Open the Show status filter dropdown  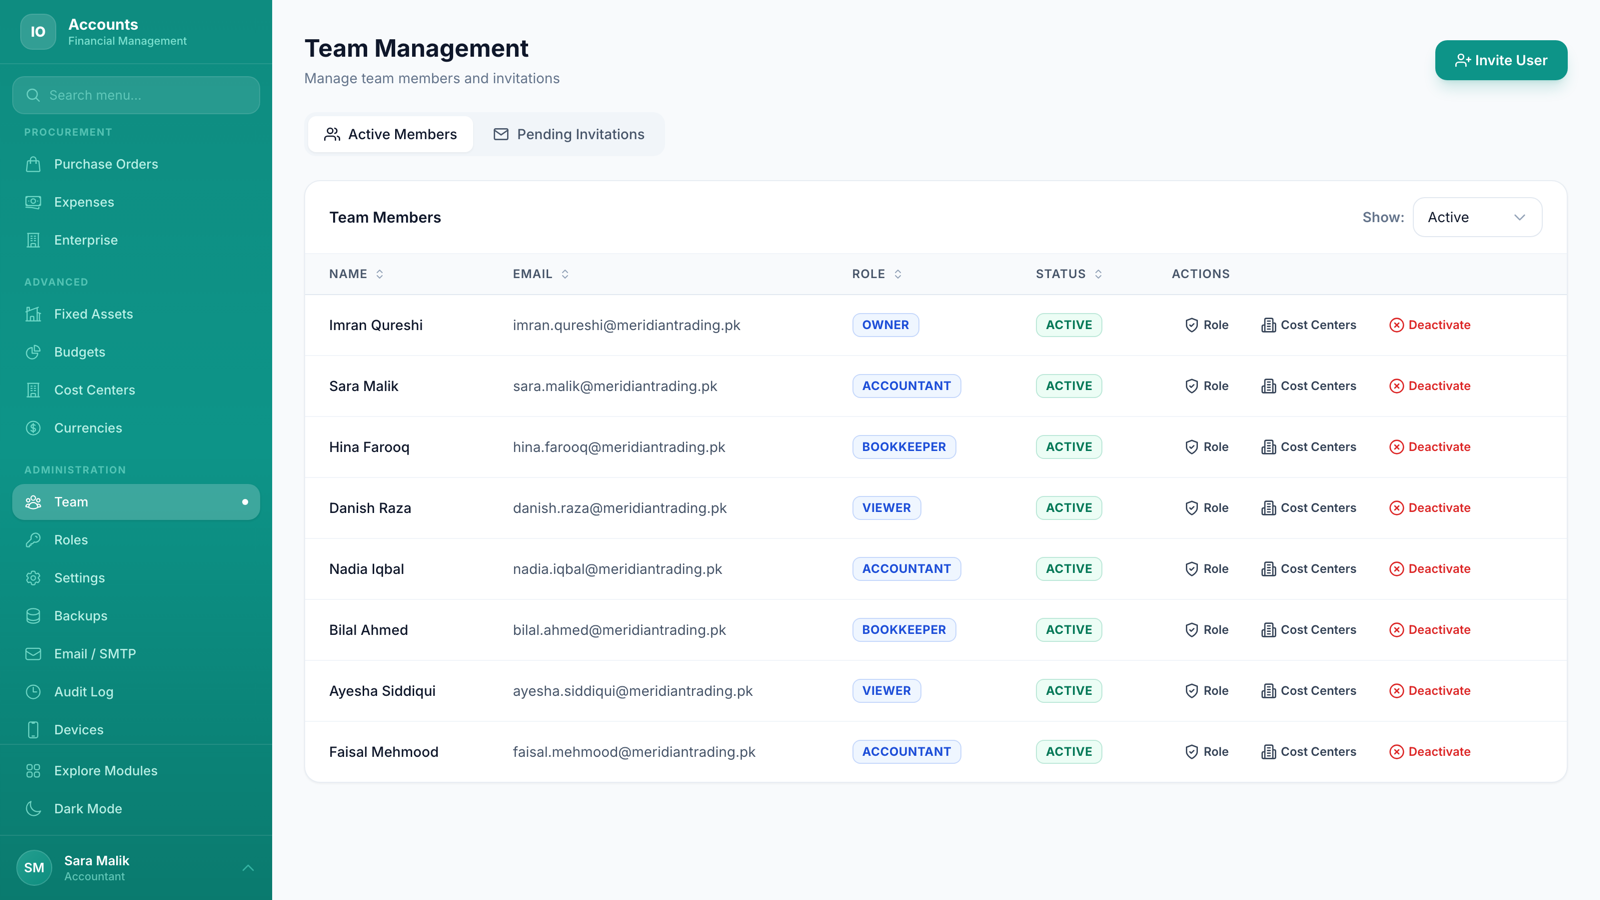(1477, 217)
